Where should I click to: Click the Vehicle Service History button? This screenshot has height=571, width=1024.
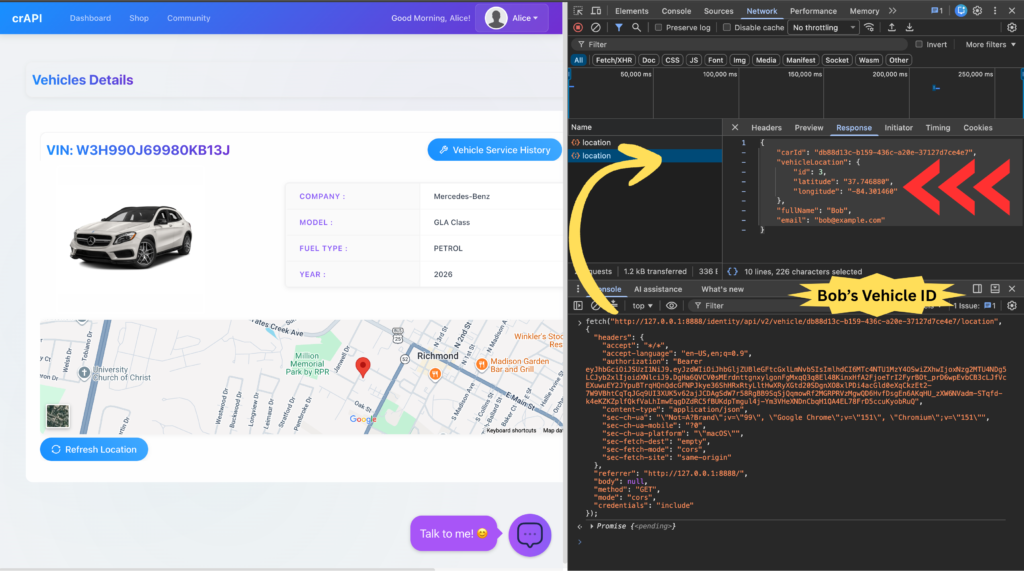pos(494,150)
